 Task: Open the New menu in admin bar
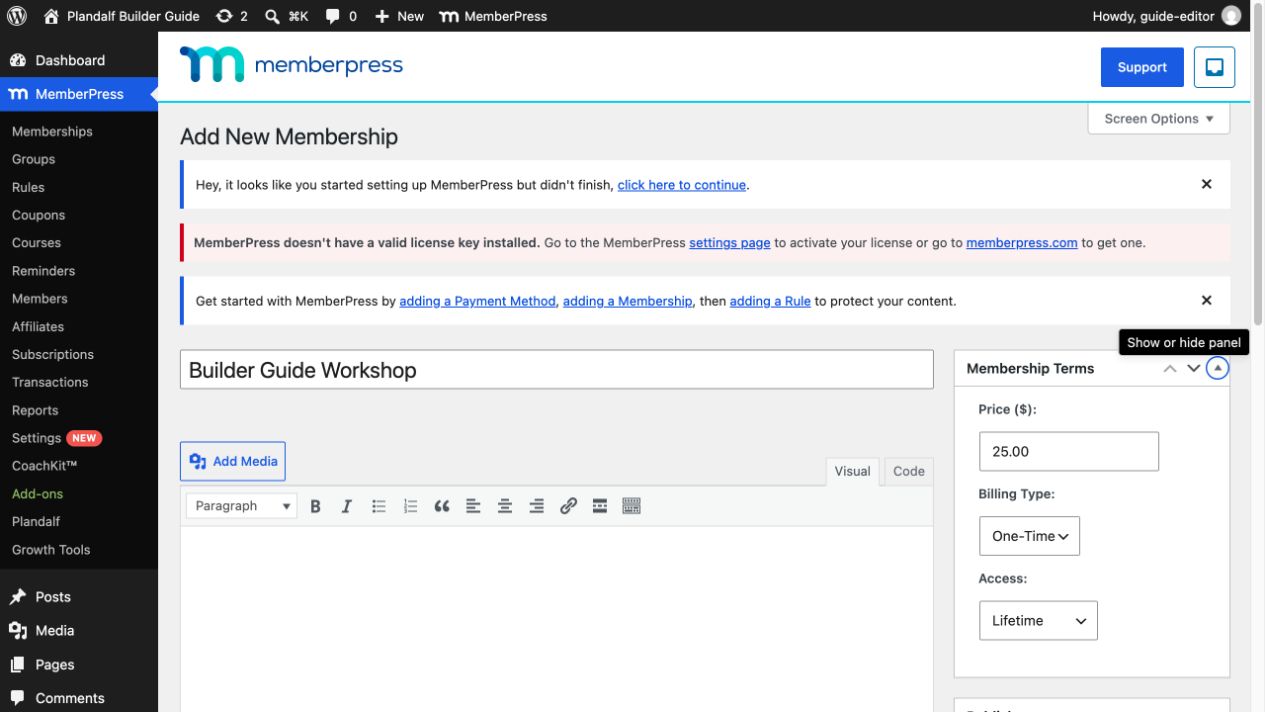pos(399,16)
